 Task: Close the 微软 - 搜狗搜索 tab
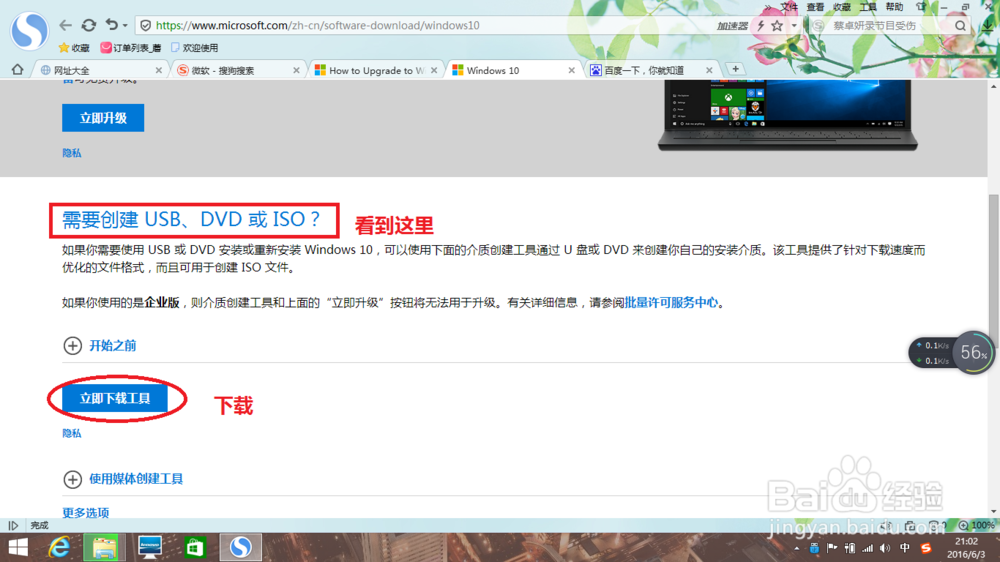(296, 70)
